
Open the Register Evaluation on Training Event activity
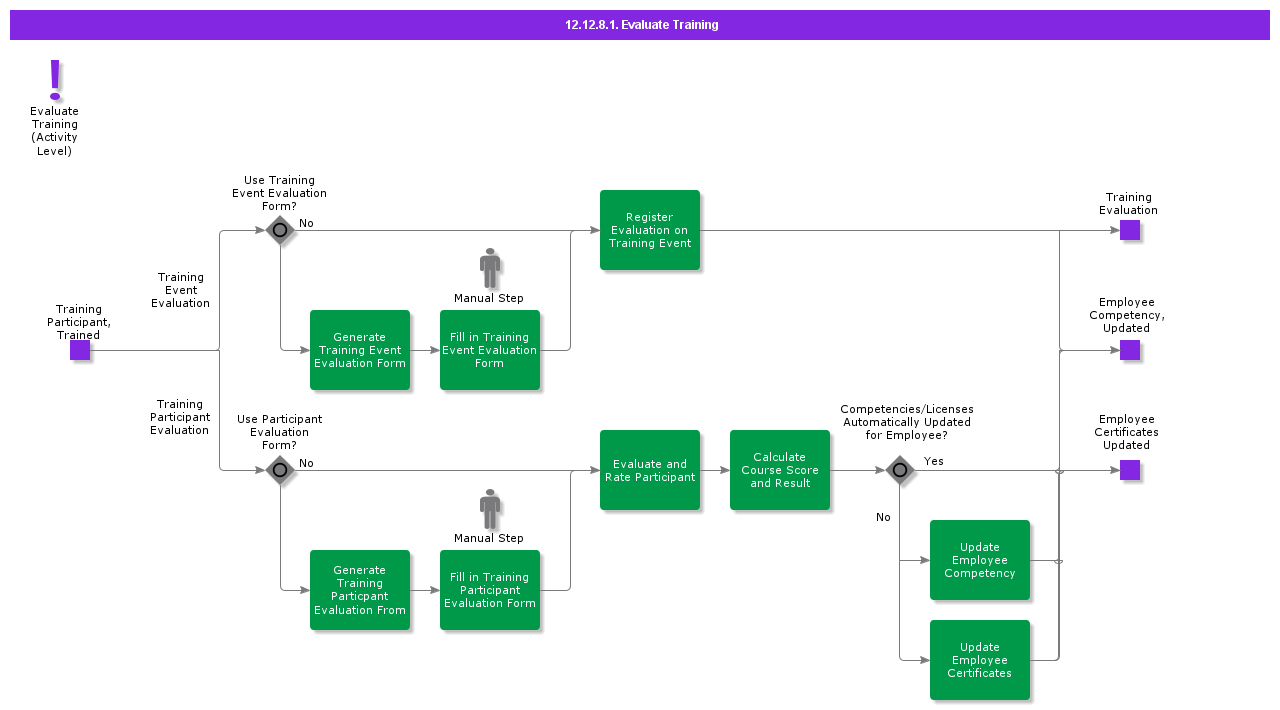click(x=650, y=230)
